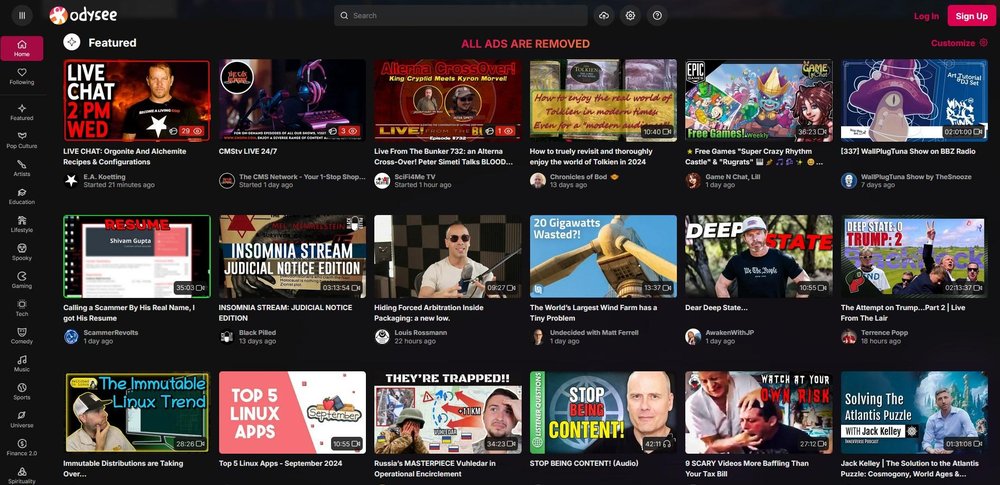Open Customize homepage settings

coord(959,43)
